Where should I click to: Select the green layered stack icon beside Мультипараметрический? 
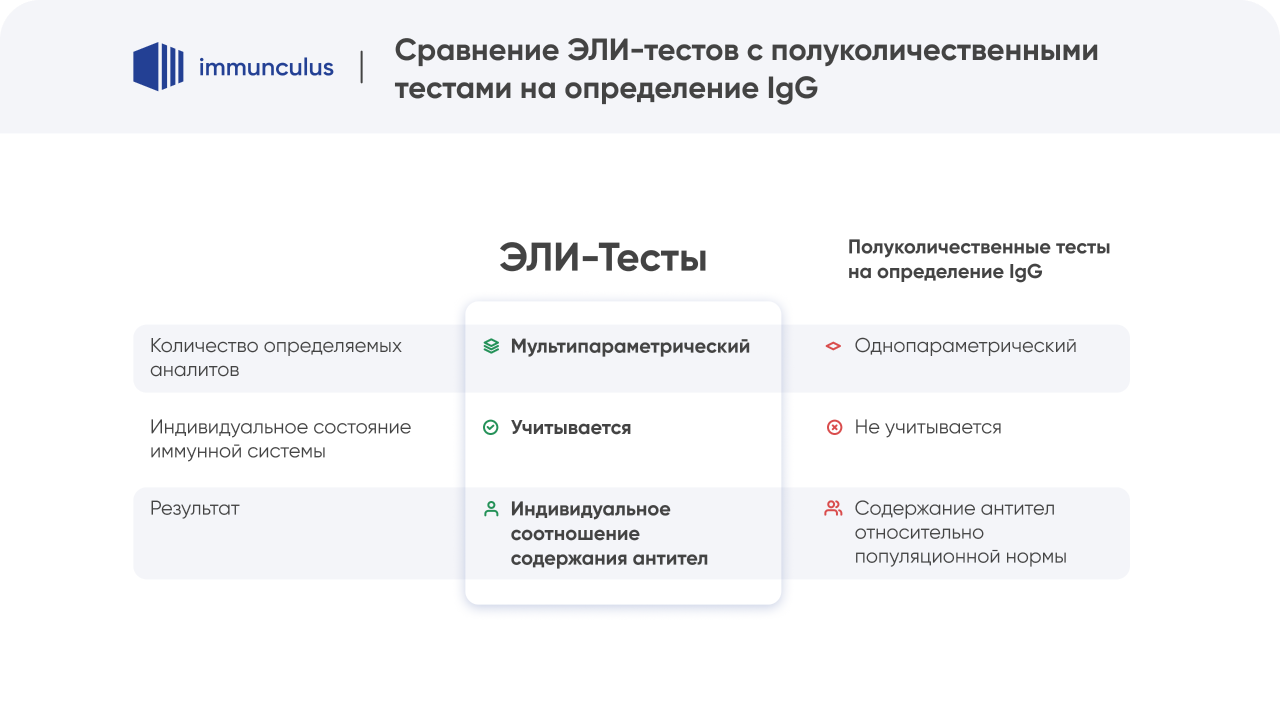point(490,346)
